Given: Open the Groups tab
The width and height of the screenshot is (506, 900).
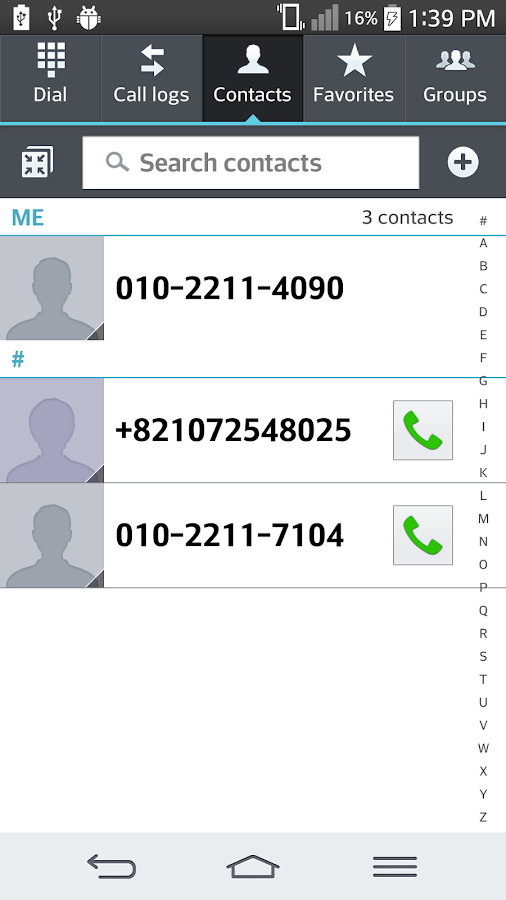Looking at the screenshot, I should point(456,79).
